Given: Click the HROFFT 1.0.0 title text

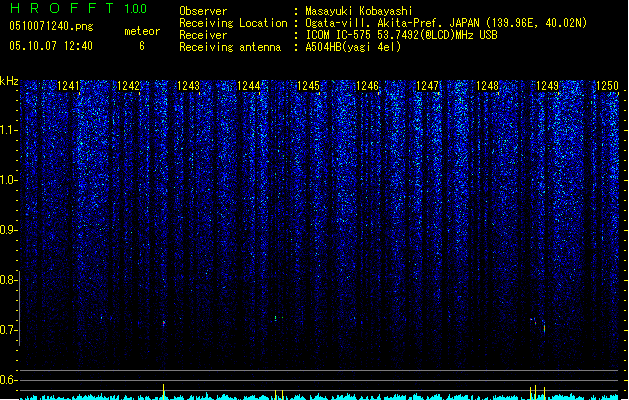Looking at the screenshot, I should click(79, 8).
